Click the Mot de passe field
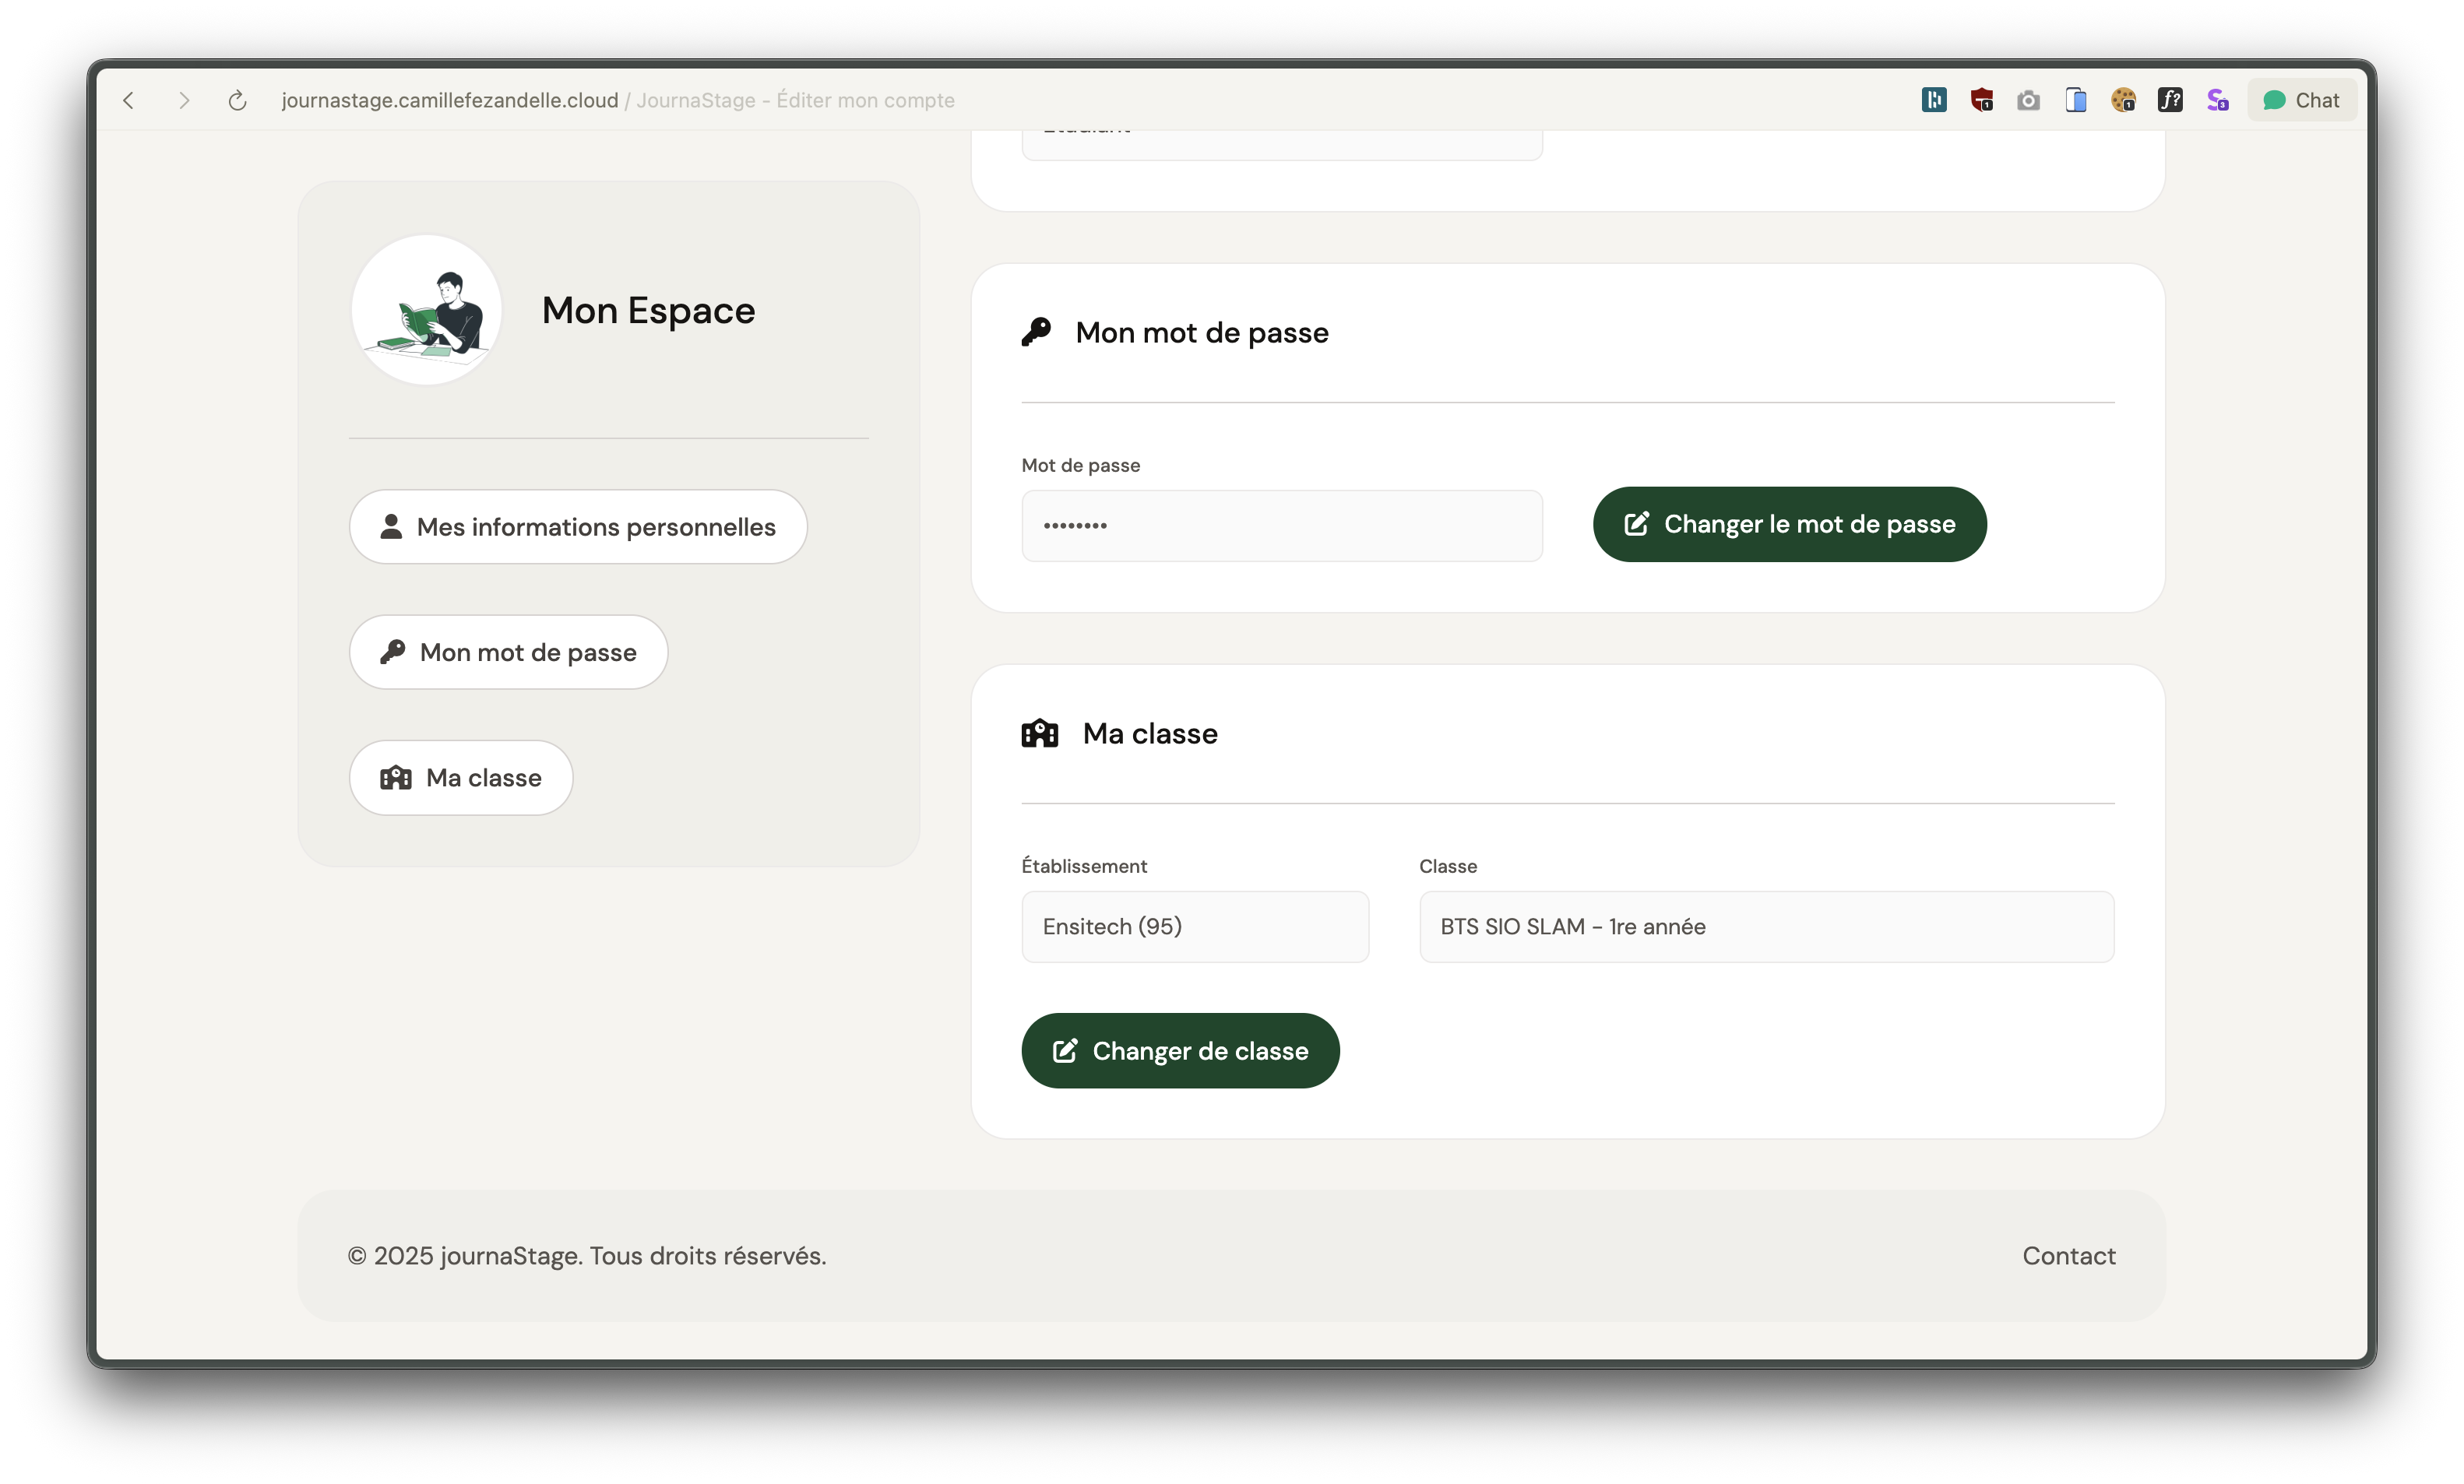Screen dimensions: 2464x1484 coord(1281,526)
